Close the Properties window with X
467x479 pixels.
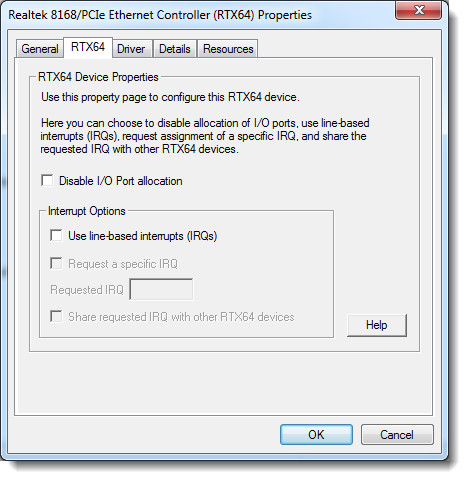tap(419, 10)
